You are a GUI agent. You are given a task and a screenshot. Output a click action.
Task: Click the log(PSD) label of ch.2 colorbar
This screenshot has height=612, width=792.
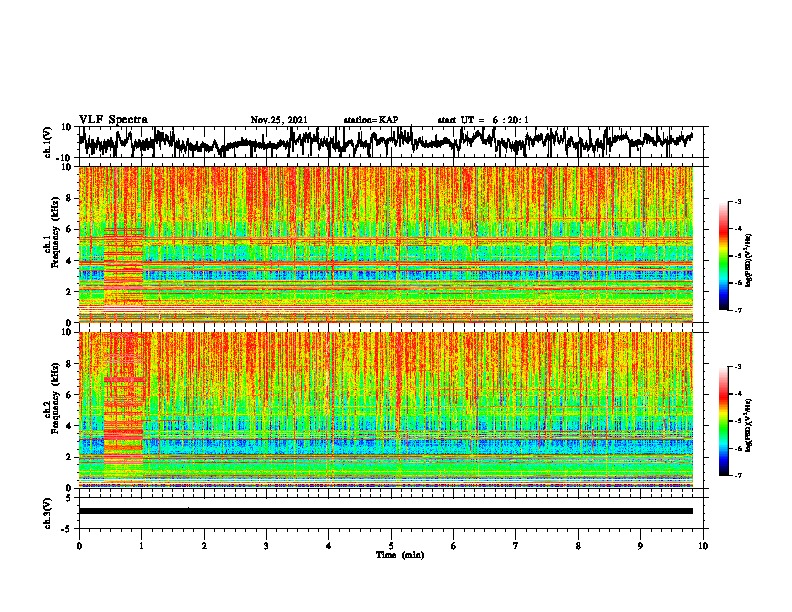tap(748, 425)
